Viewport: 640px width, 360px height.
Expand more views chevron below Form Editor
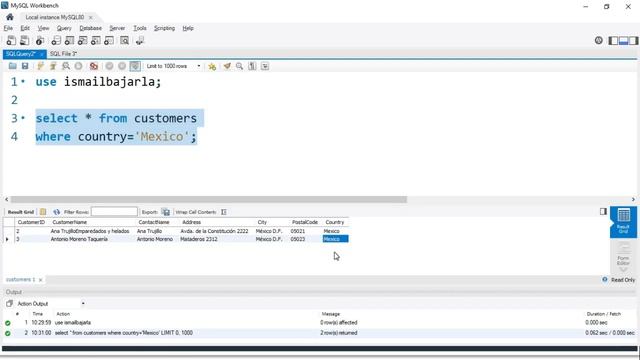coord(623,270)
